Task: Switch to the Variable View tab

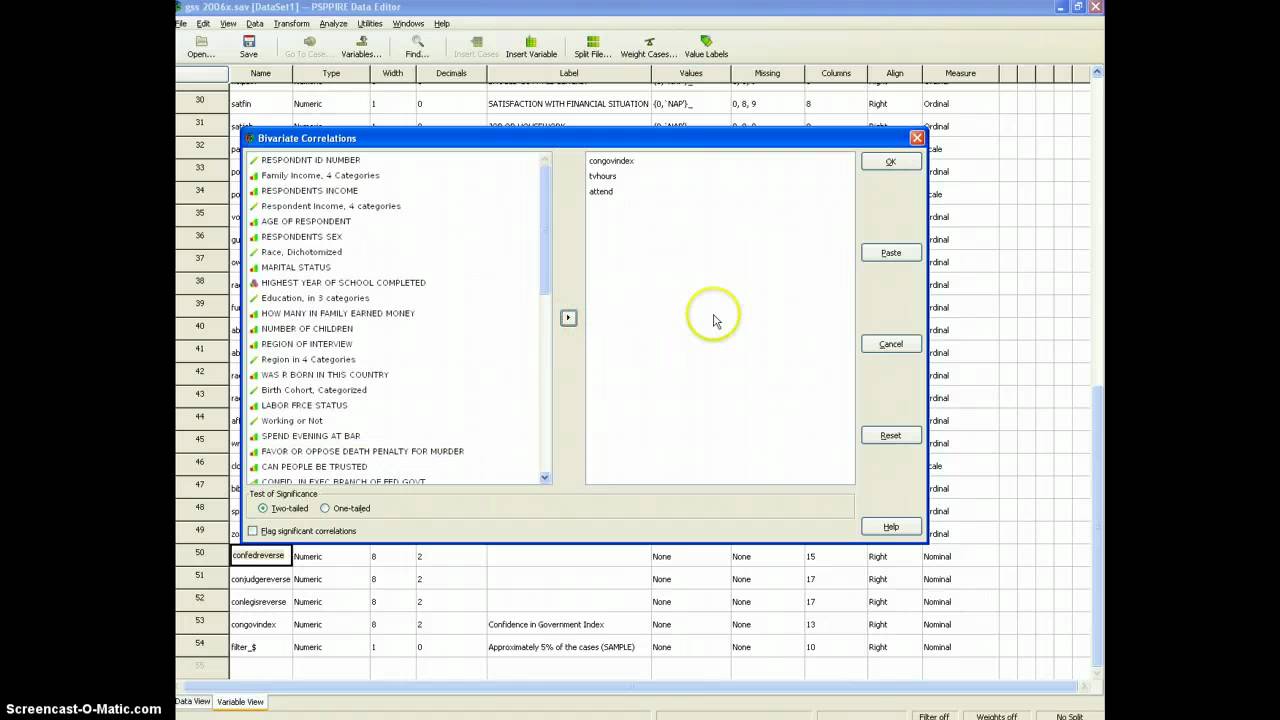Action: click(x=240, y=702)
